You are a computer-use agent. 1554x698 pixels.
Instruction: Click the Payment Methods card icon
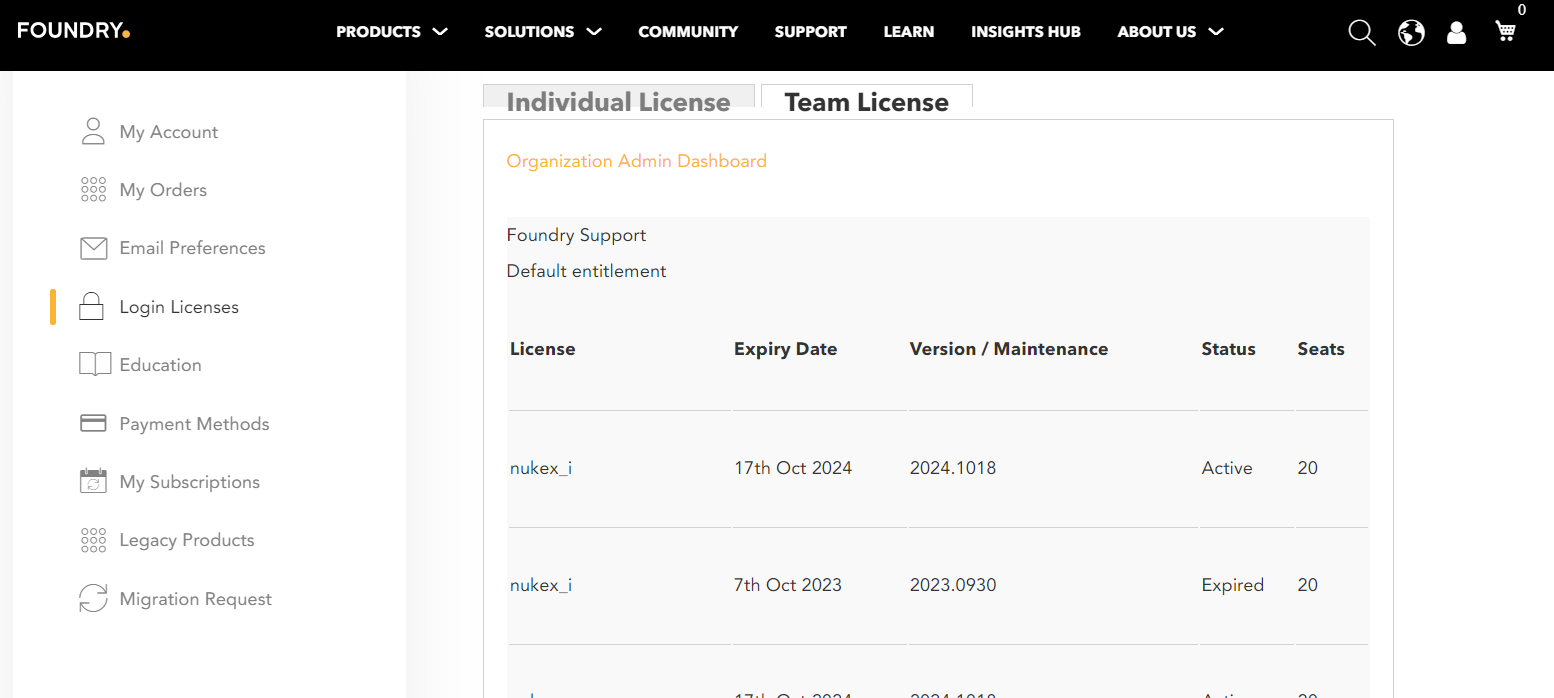(x=93, y=423)
